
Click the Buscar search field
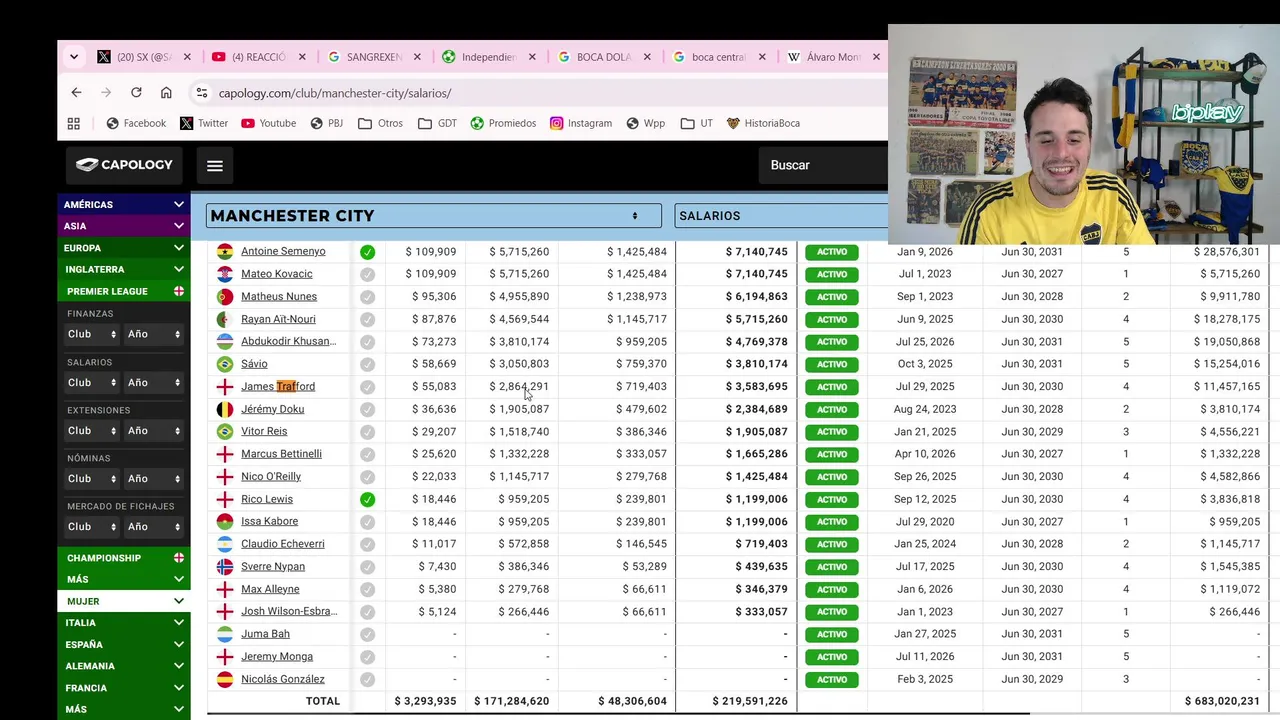point(825,165)
